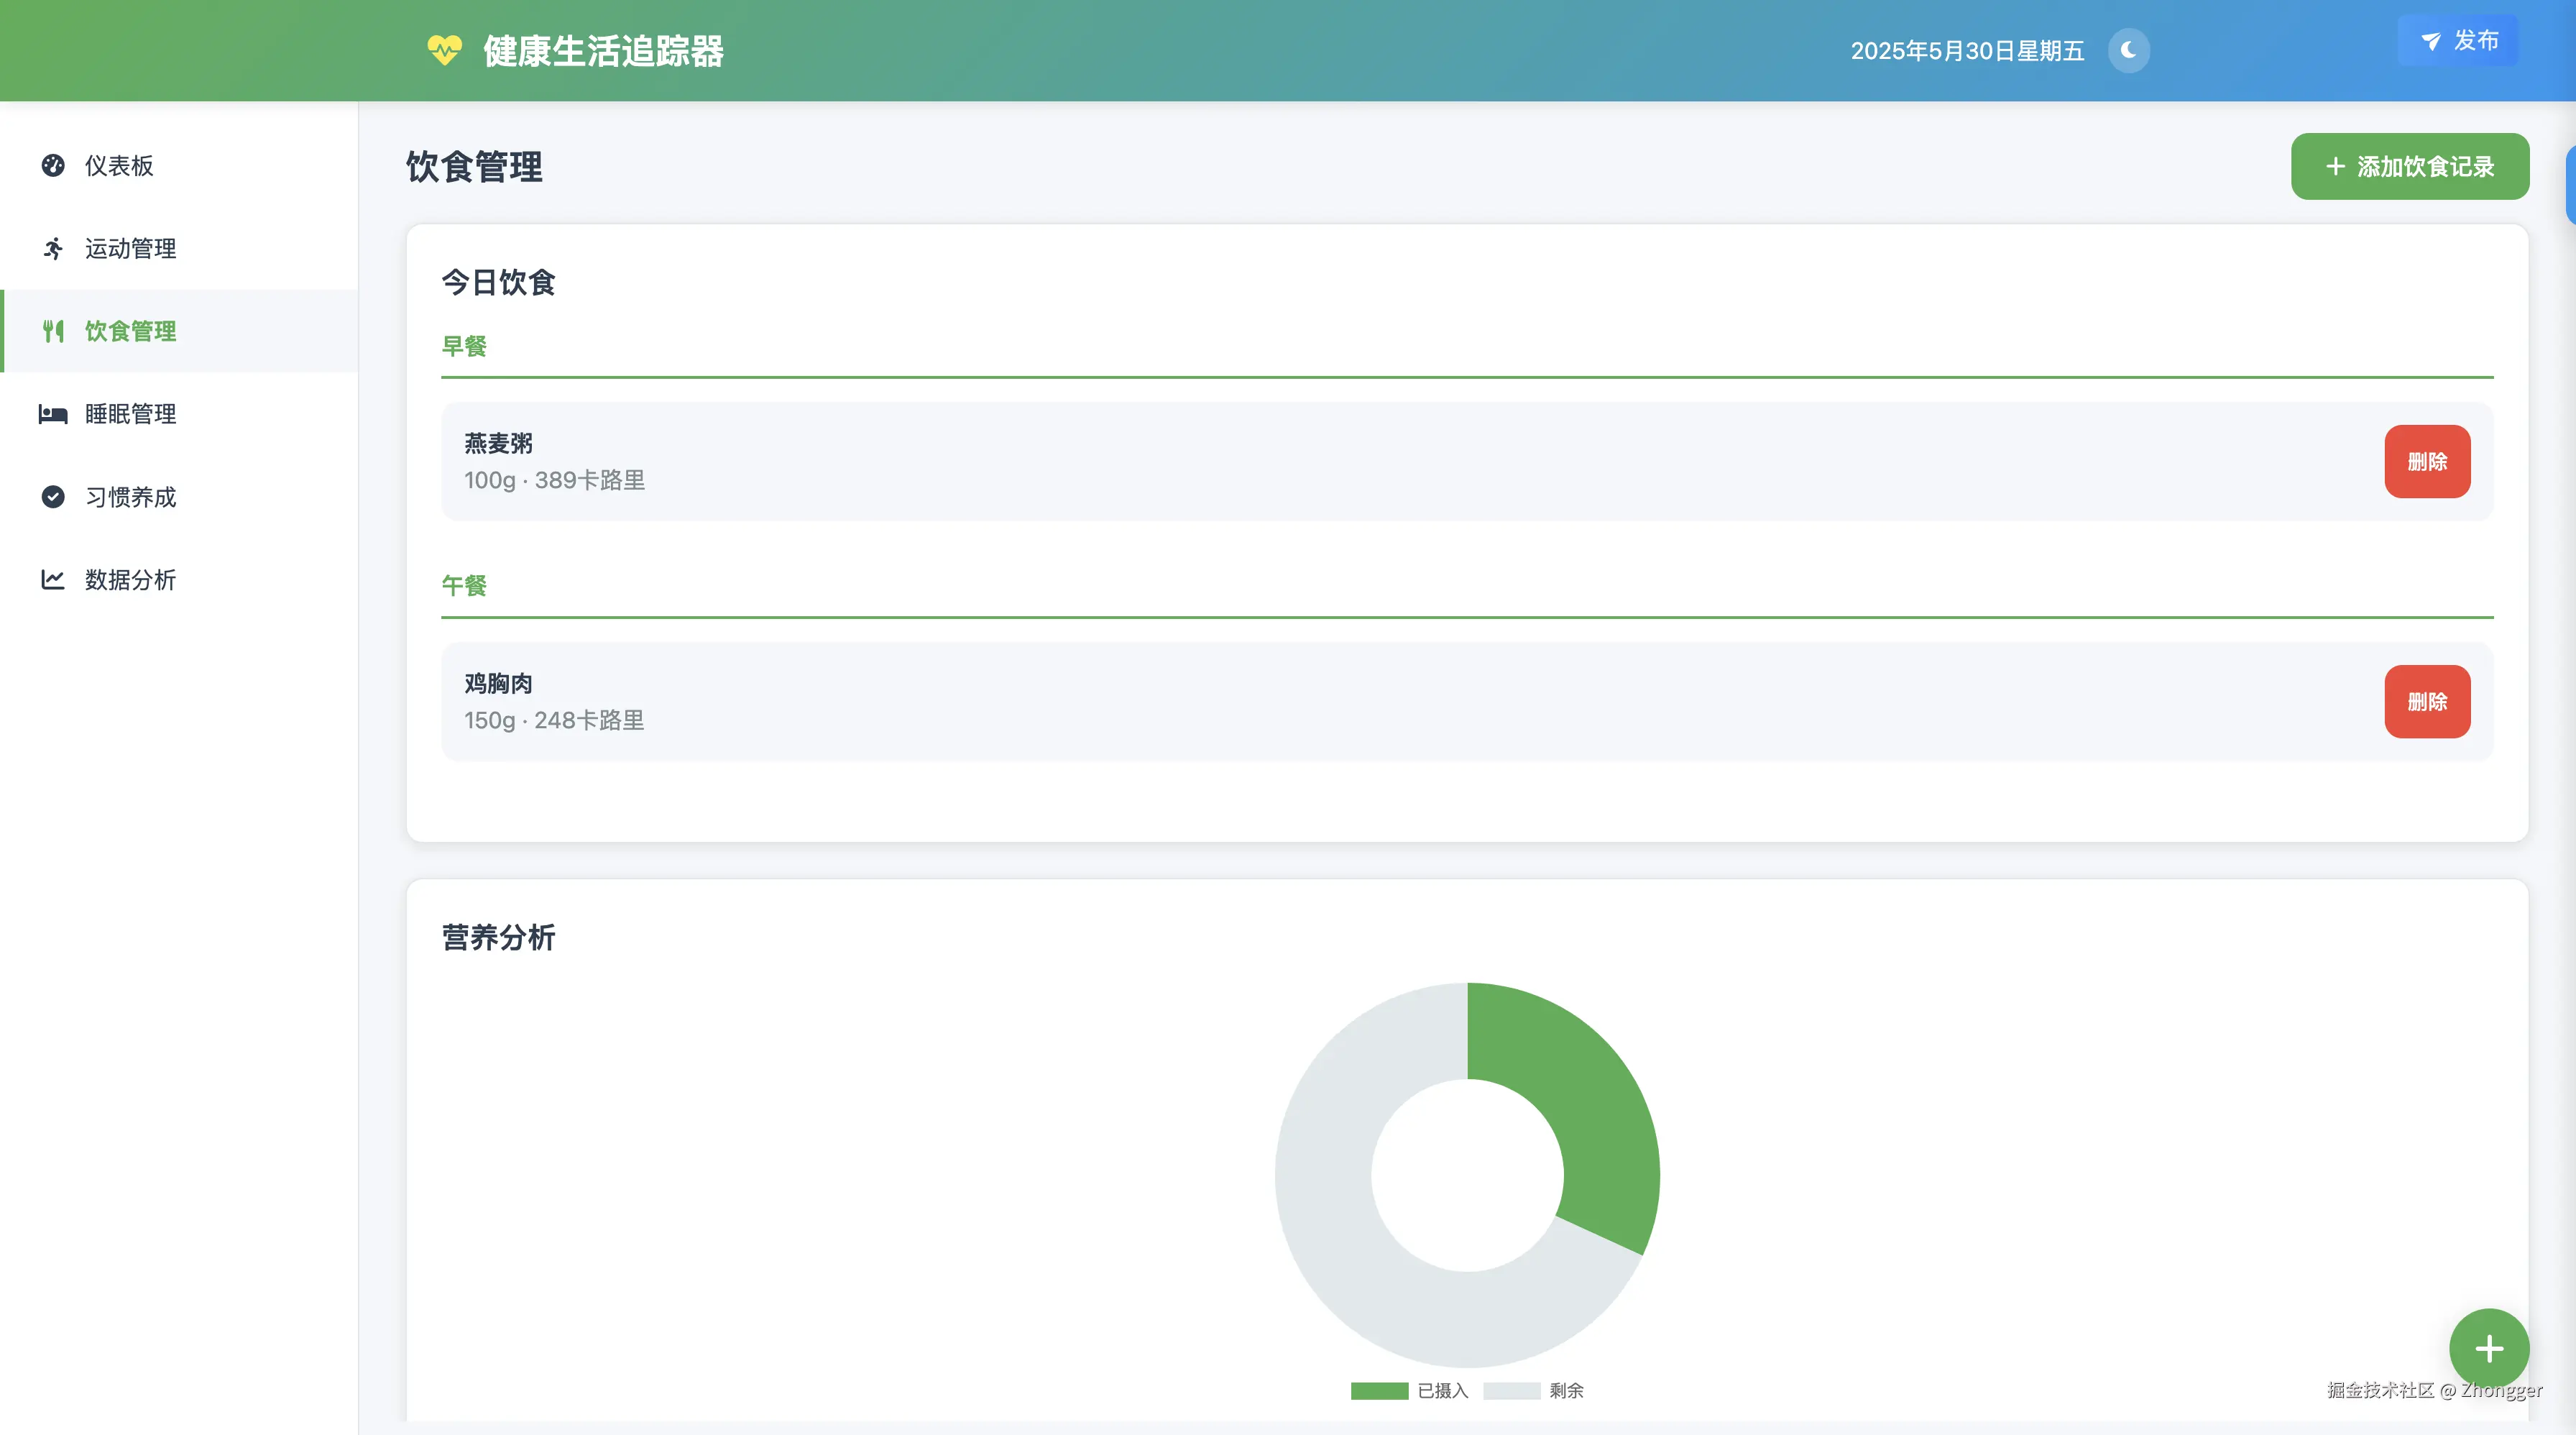Screen dimensions: 2576x1435
Task: Go to the 运动管理 section
Action: tap(130, 248)
